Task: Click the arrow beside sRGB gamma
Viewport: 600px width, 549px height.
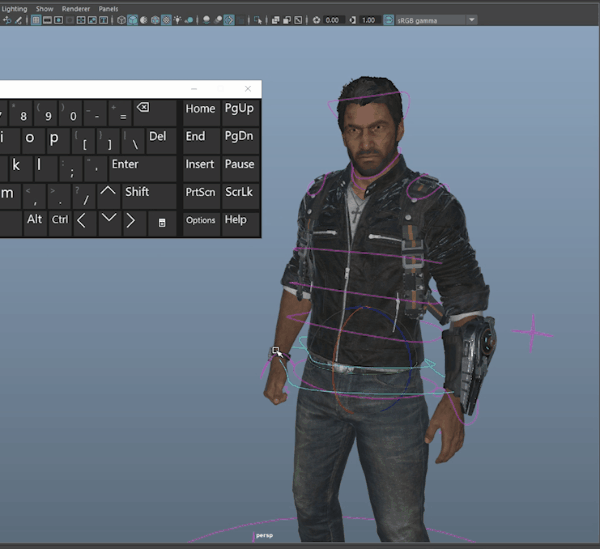Action: point(472,20)
